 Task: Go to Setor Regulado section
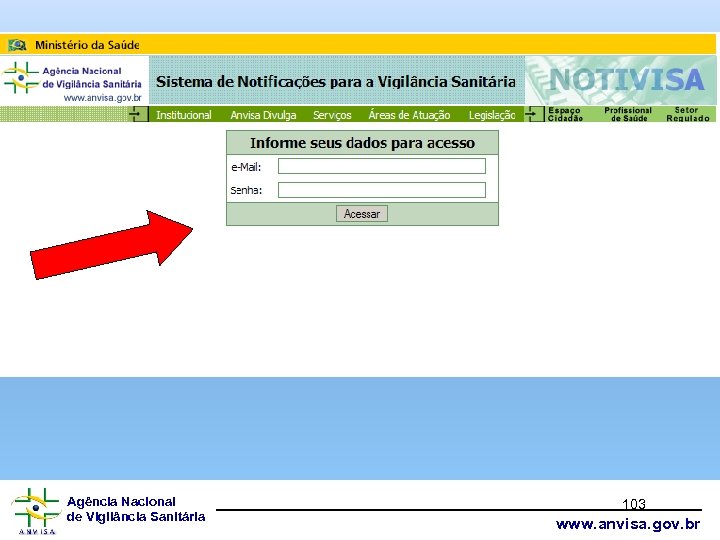coord(687,114)
